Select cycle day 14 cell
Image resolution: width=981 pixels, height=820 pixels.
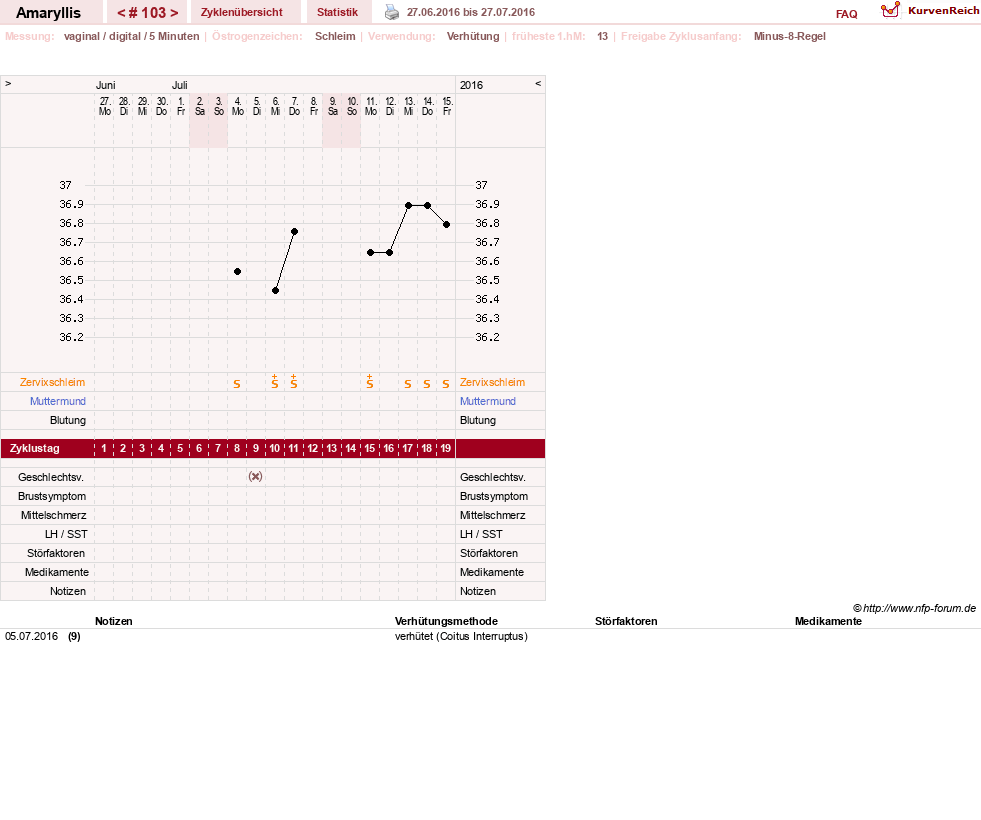(351, 448)
